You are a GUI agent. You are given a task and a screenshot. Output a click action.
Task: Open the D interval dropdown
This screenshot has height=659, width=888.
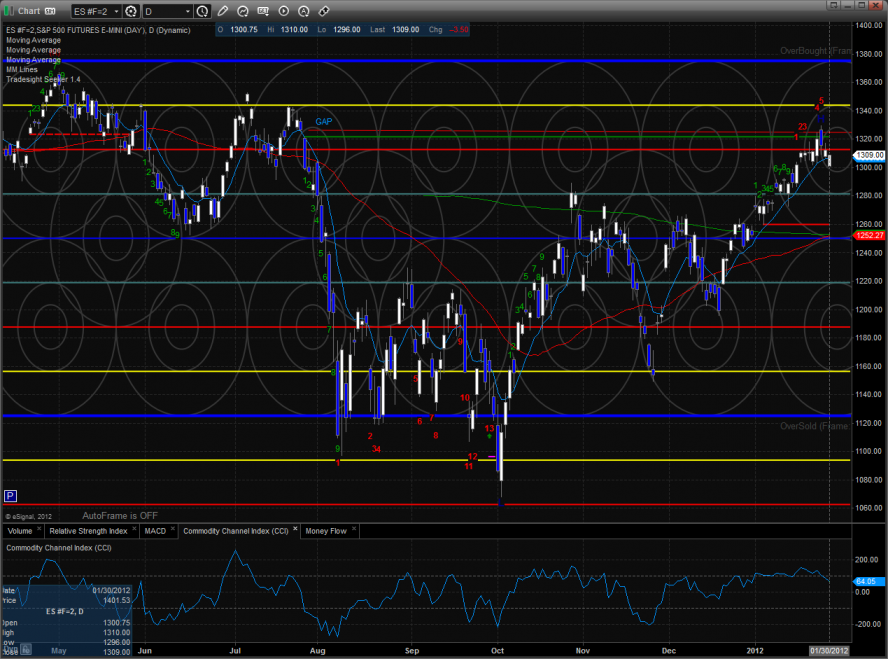pyautogui.click(x=168, y=11)
